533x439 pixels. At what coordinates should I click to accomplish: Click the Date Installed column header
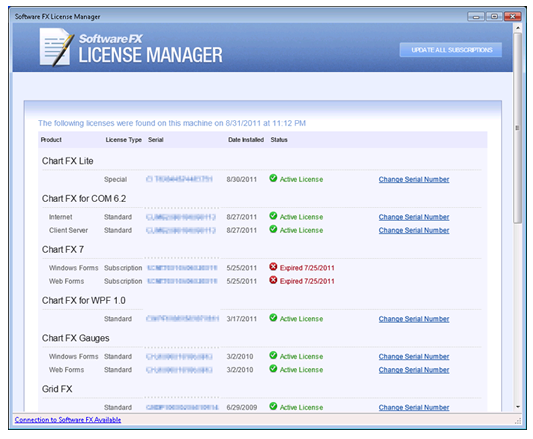tap(246, 140)
